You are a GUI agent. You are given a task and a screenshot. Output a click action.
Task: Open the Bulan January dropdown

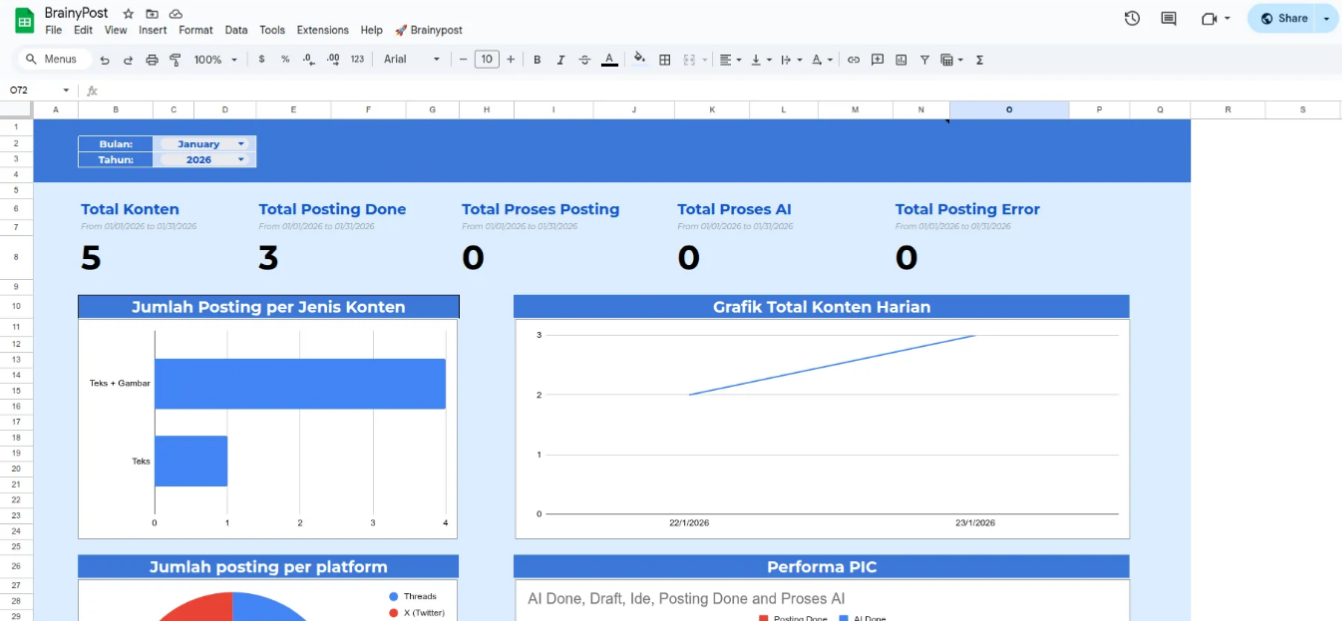[x=204, y=144]
